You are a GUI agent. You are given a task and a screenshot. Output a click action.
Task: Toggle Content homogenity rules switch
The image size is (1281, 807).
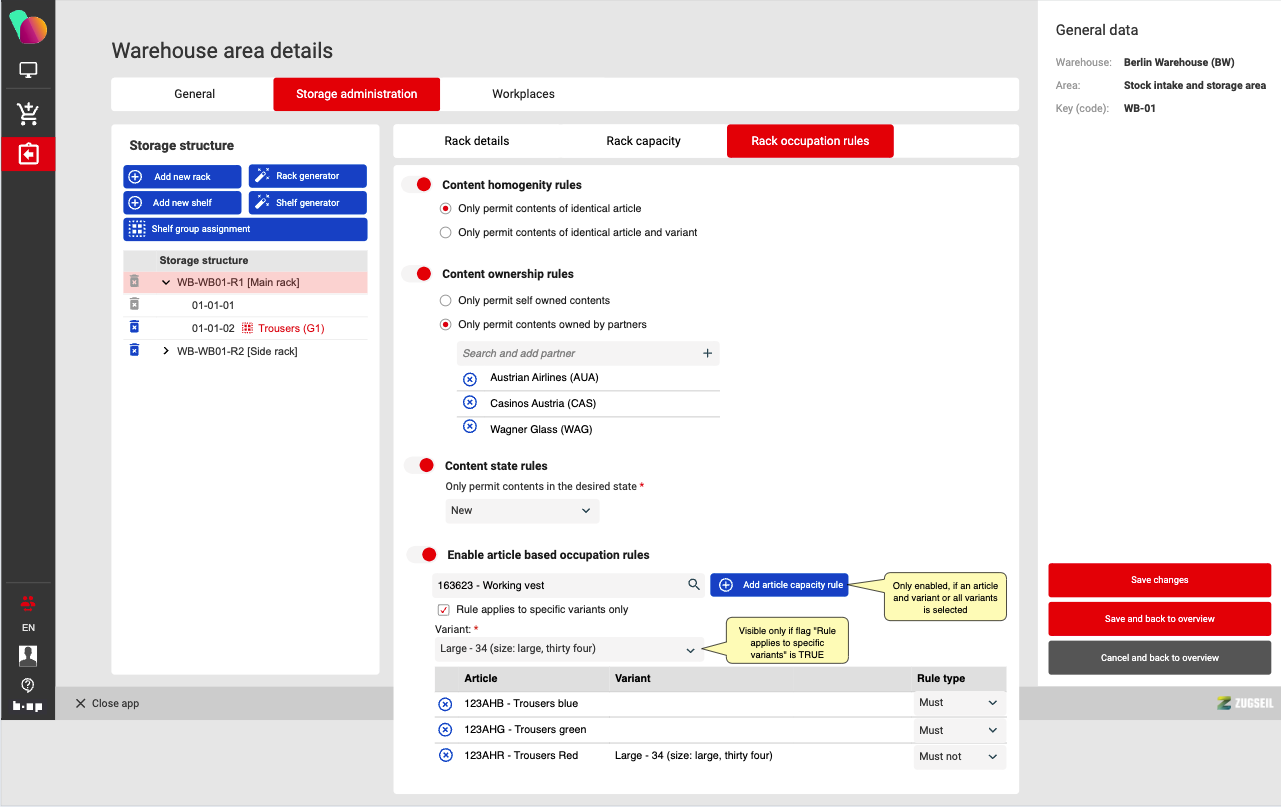(x=417, y=185)
